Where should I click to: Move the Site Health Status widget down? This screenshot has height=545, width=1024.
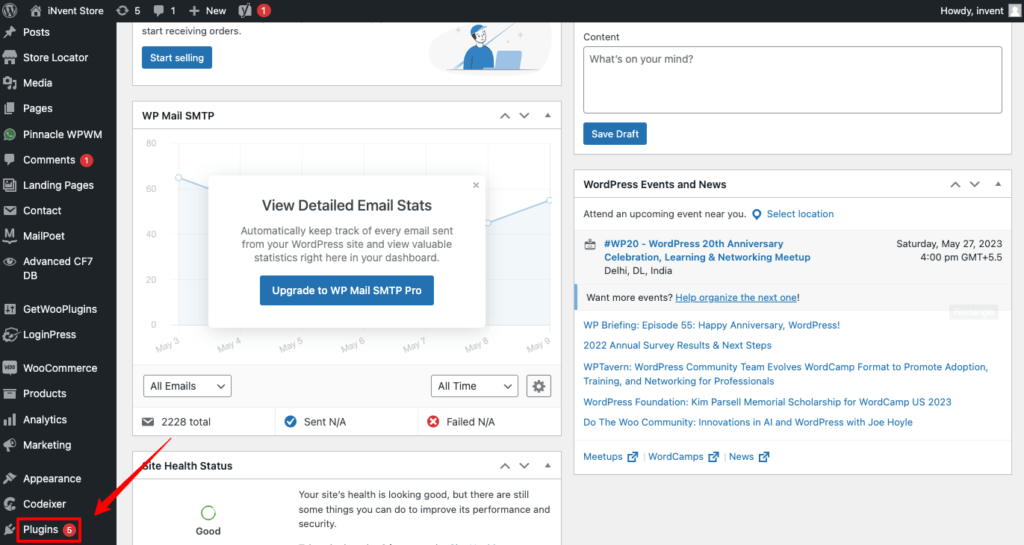pyautogui.click(x=524, y=466)
